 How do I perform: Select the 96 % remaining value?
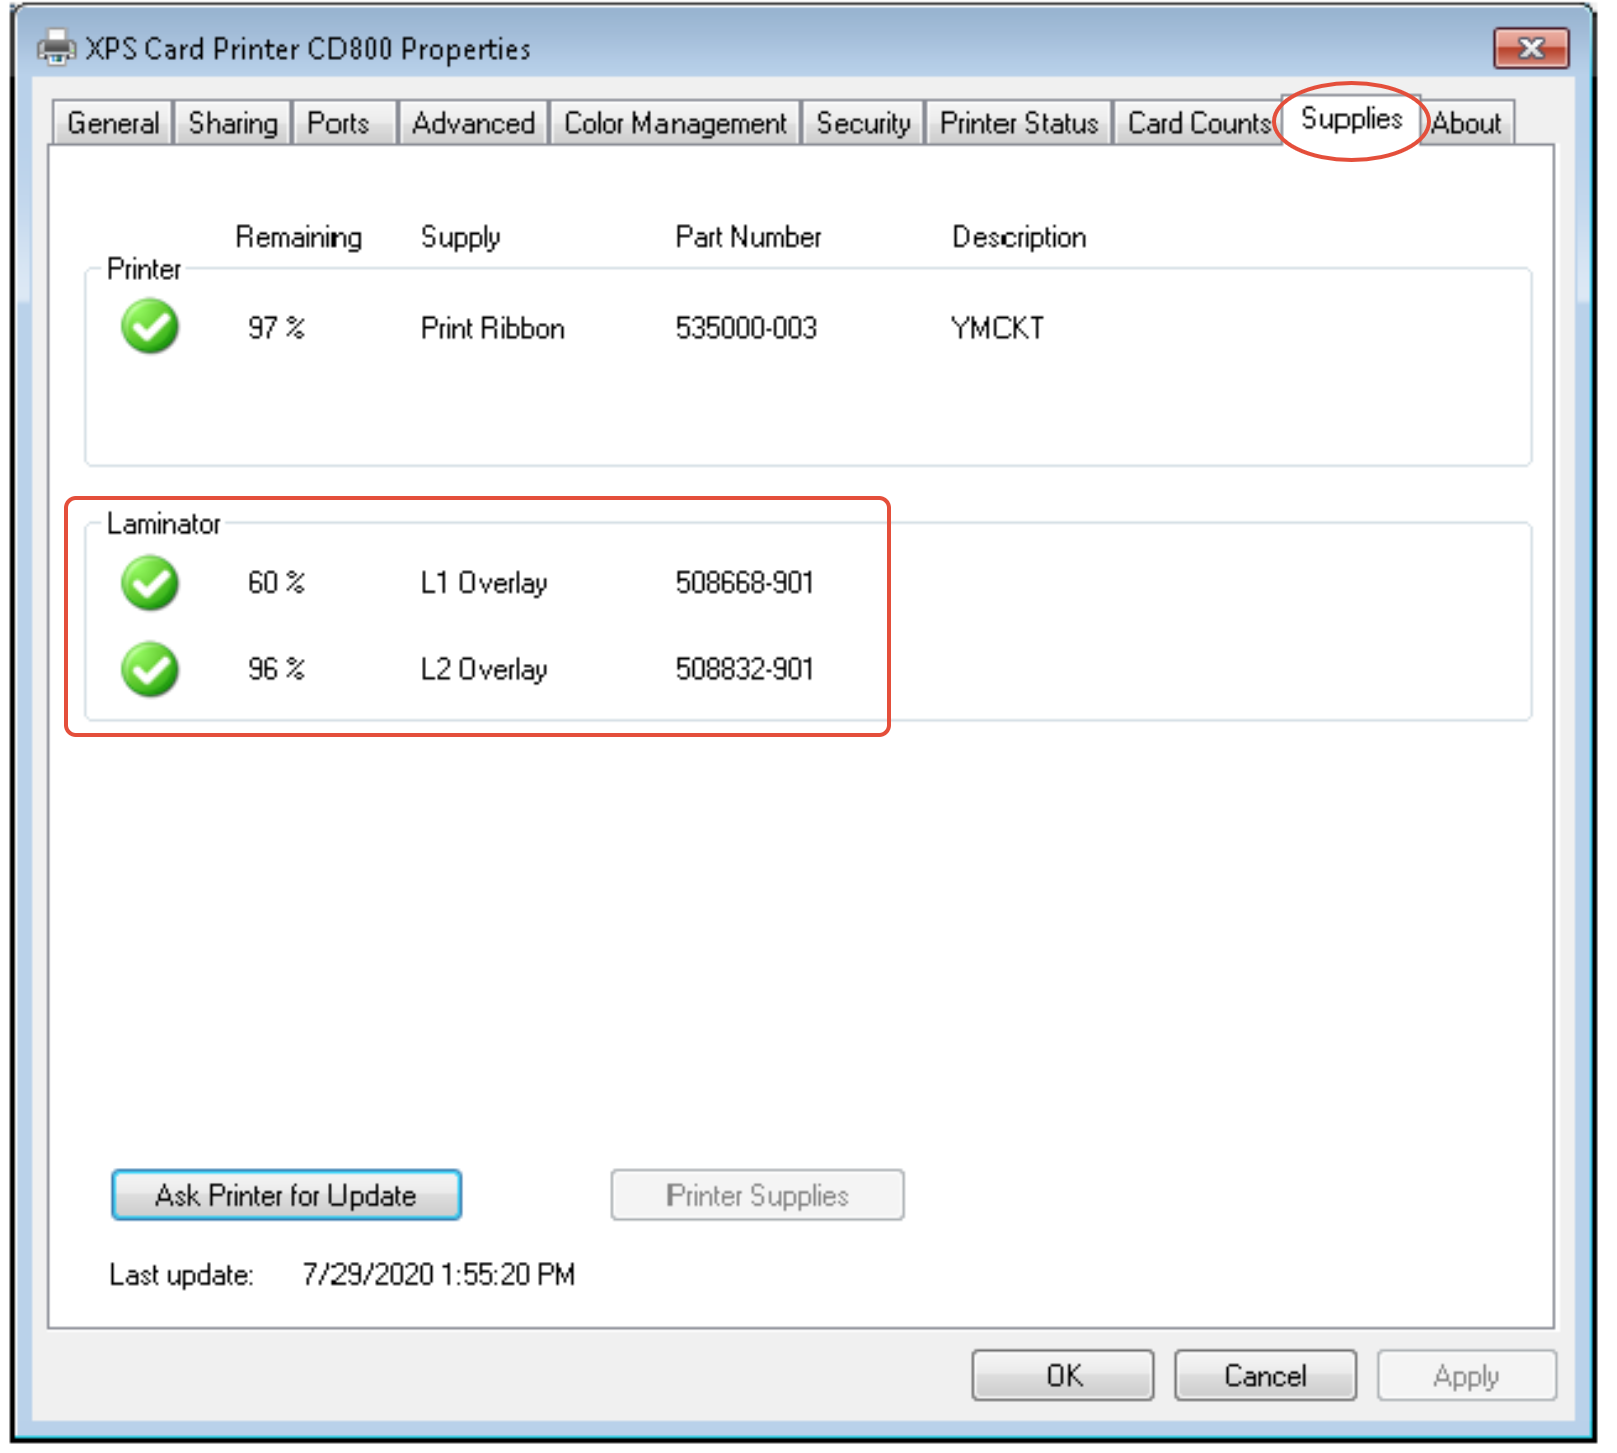pyautogui.click(x=276, y=669)
